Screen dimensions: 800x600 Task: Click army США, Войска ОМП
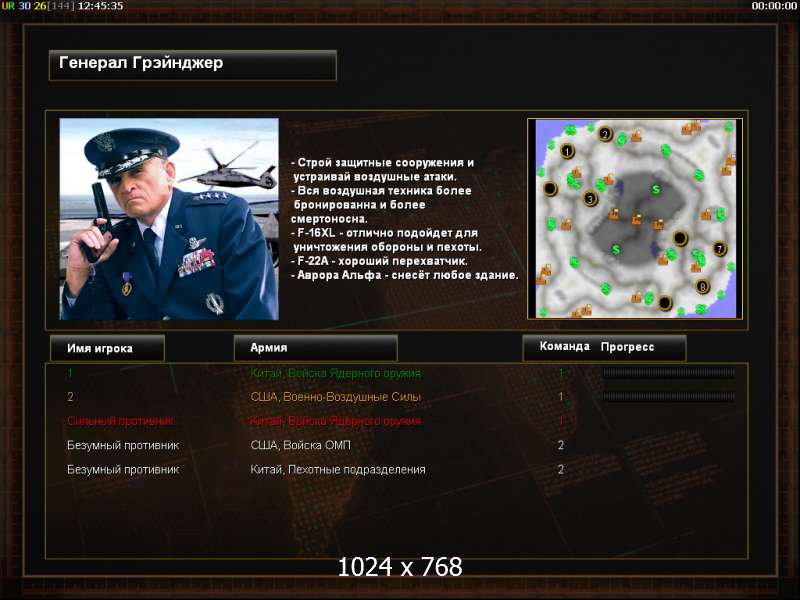tap(301, 445)
